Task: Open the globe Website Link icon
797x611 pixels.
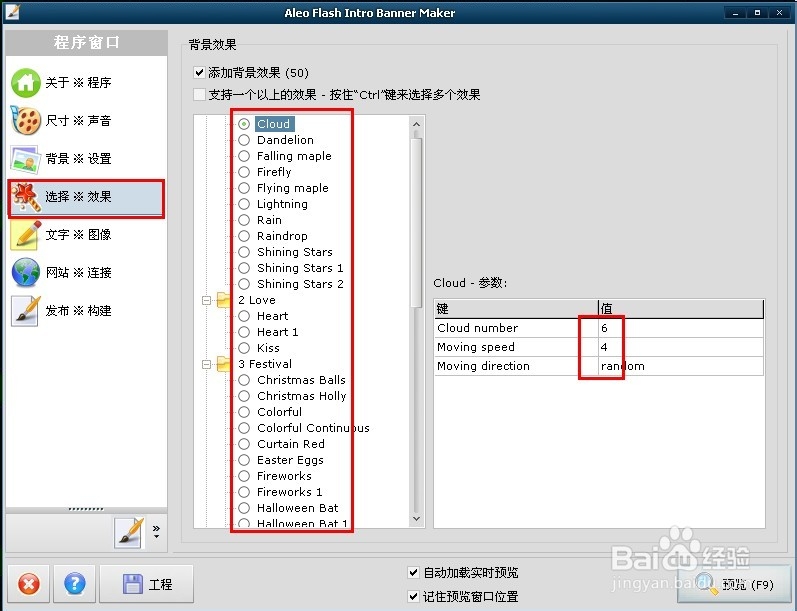Action: point(25,272)
